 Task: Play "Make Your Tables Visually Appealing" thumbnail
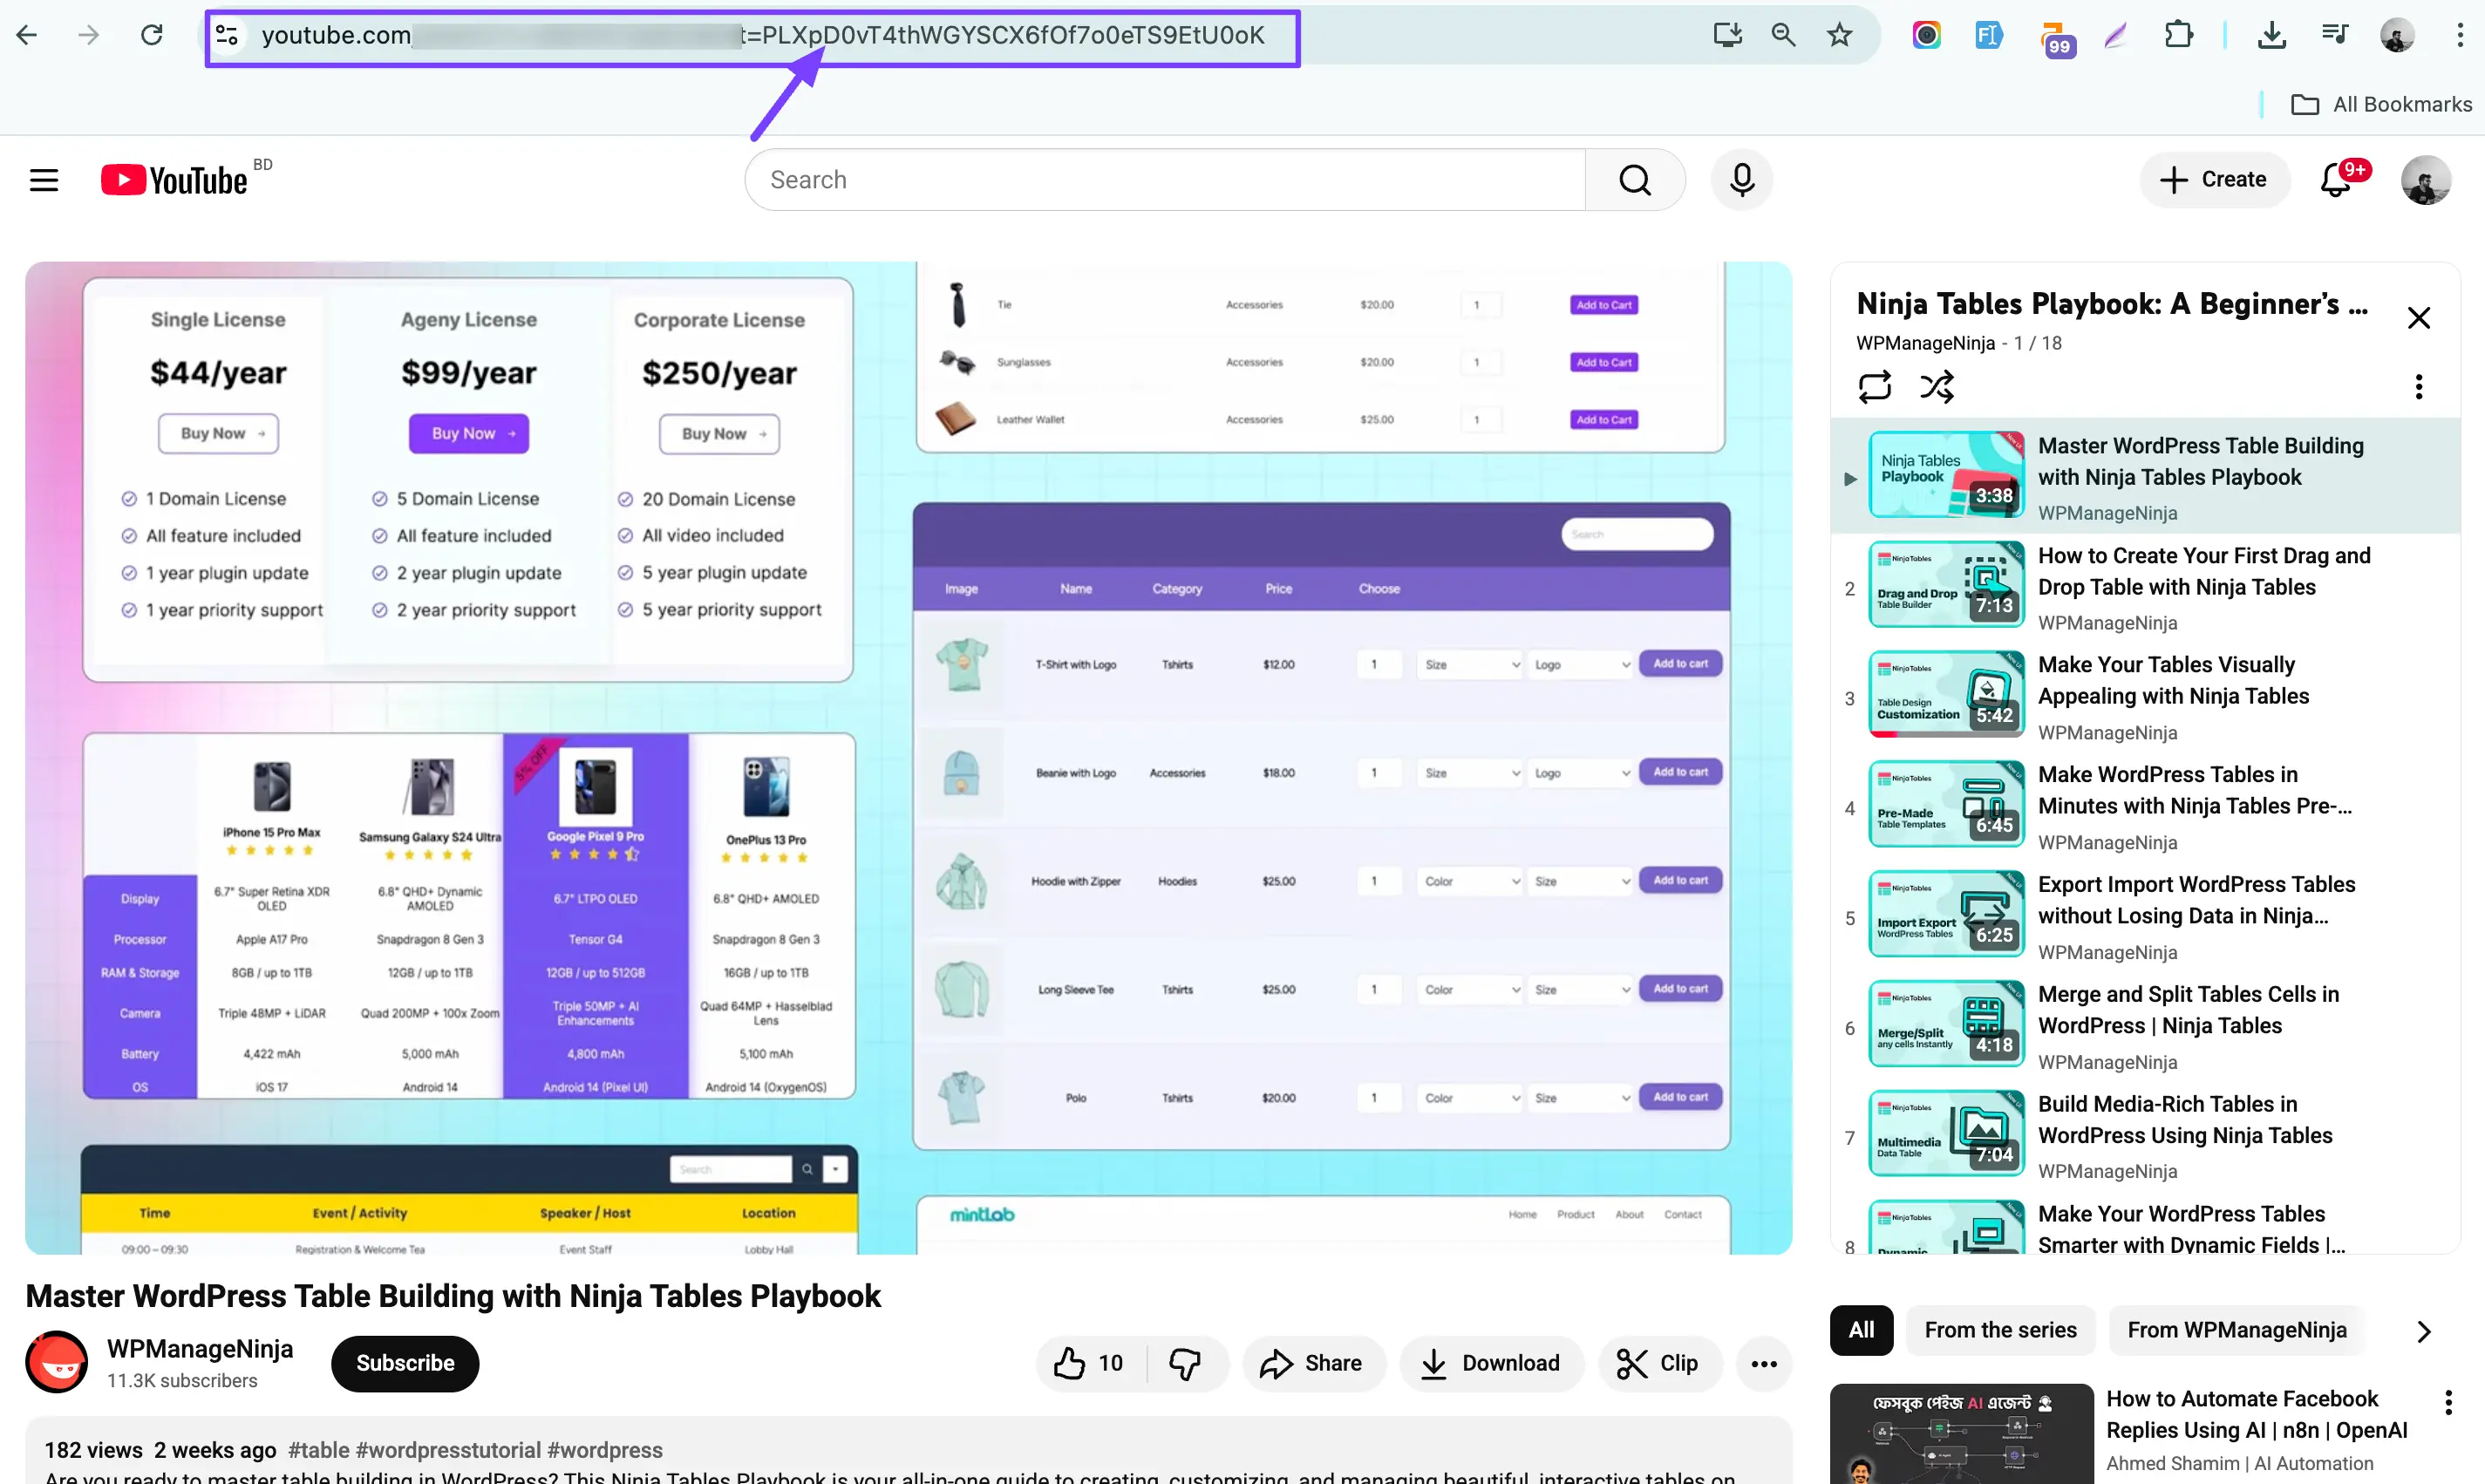1946,695
